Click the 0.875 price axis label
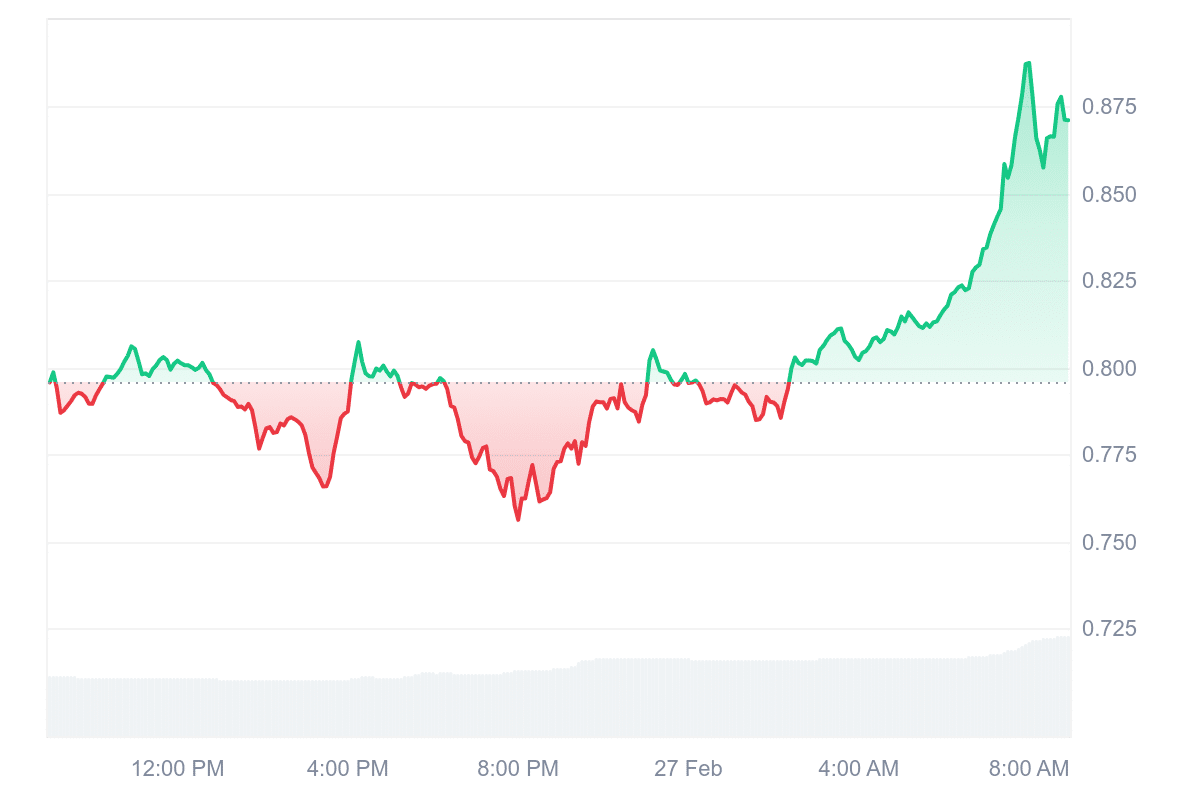The width and height of the screenshot is (1200, 800). [1108, 107]
